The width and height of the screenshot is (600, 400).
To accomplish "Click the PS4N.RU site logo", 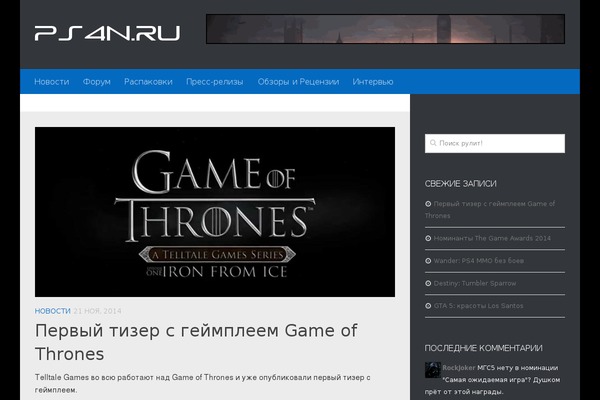I will coord(107,33).
